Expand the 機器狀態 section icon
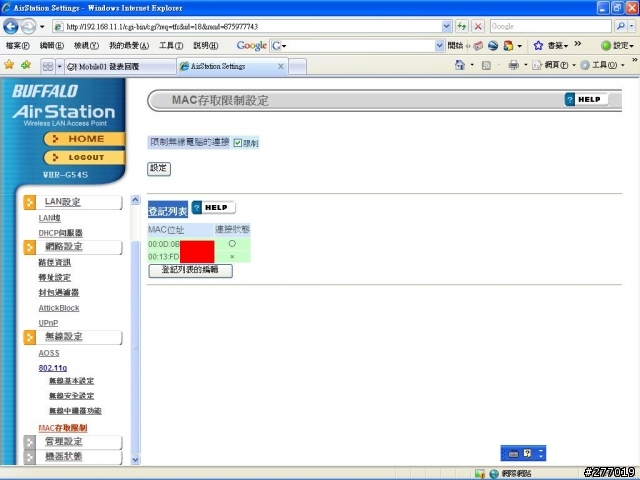 [29, 457]
